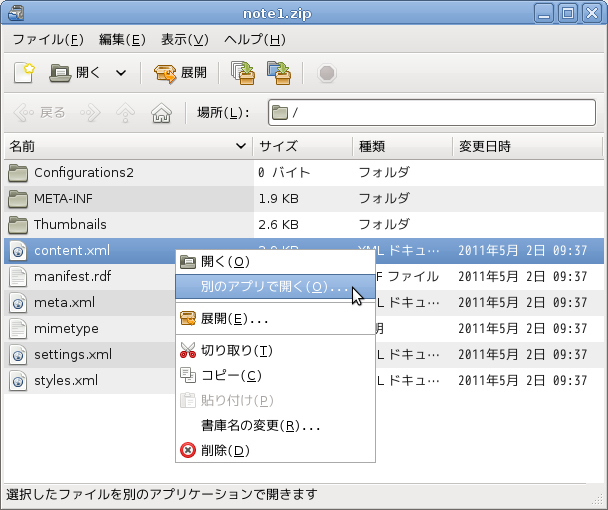Click the add folder to archive icon

click(279, 73)
